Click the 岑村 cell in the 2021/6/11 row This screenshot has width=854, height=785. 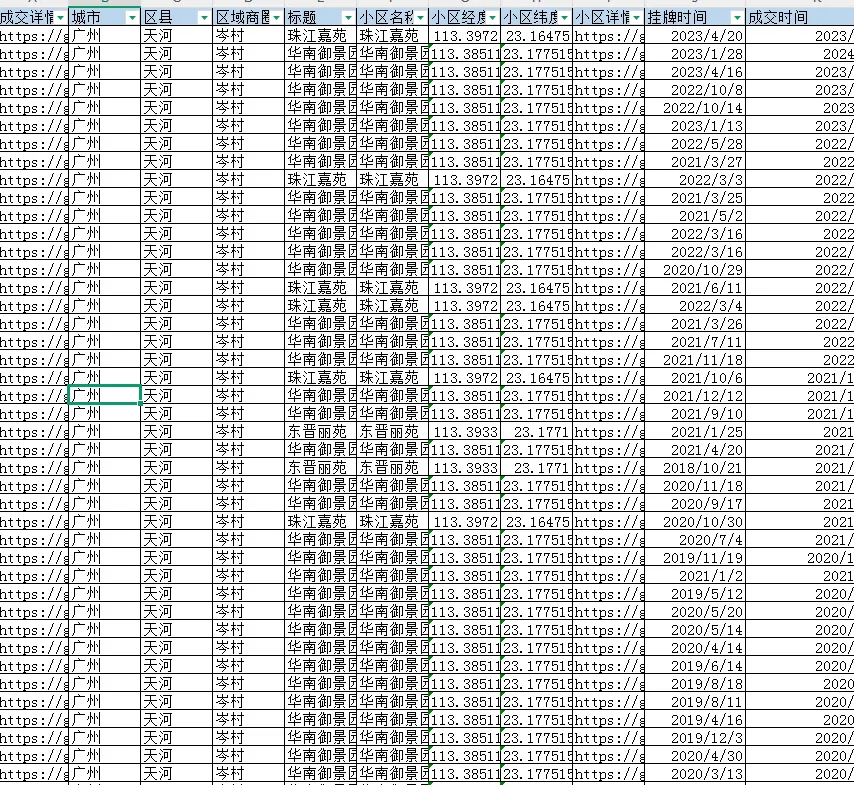[x=249, y=288]
